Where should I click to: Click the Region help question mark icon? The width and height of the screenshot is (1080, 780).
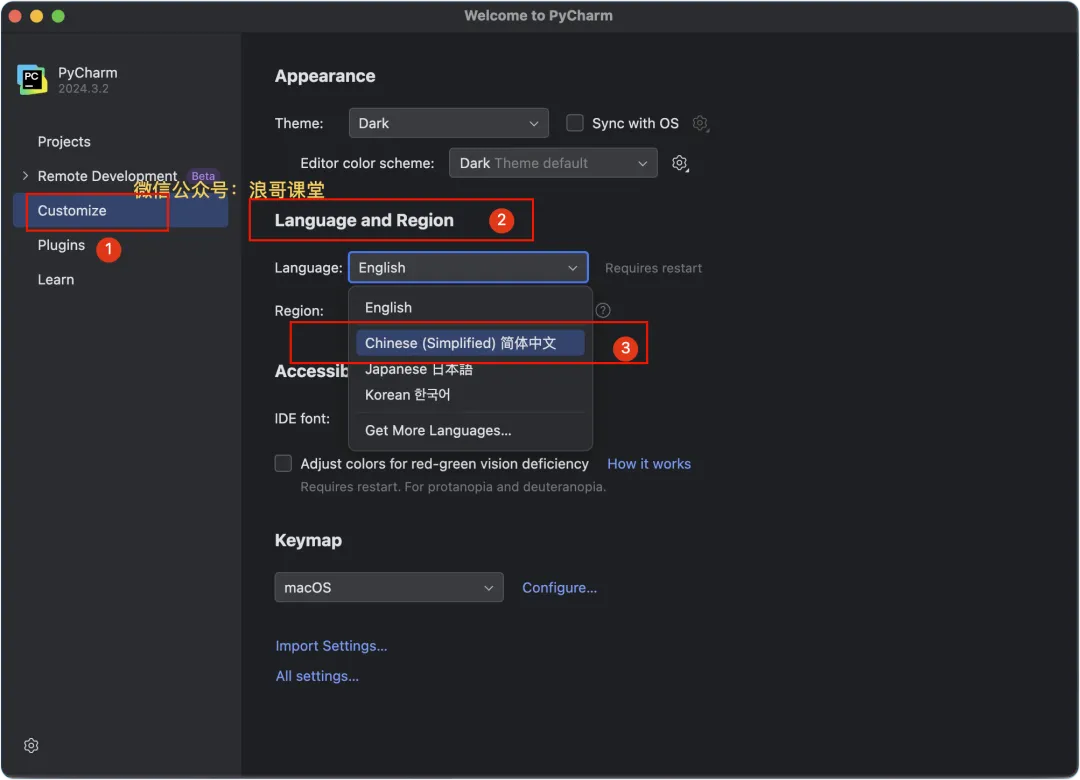point(603,310)
